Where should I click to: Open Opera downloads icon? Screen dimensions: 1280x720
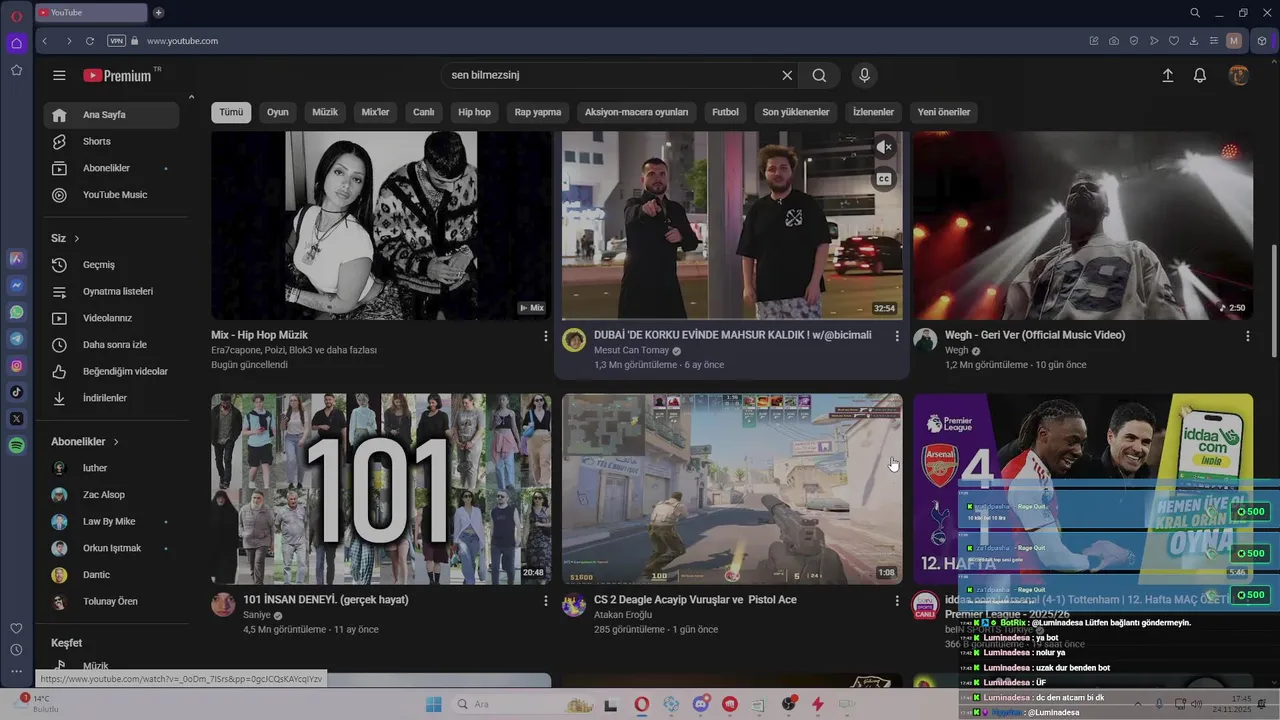(1194, 41)
